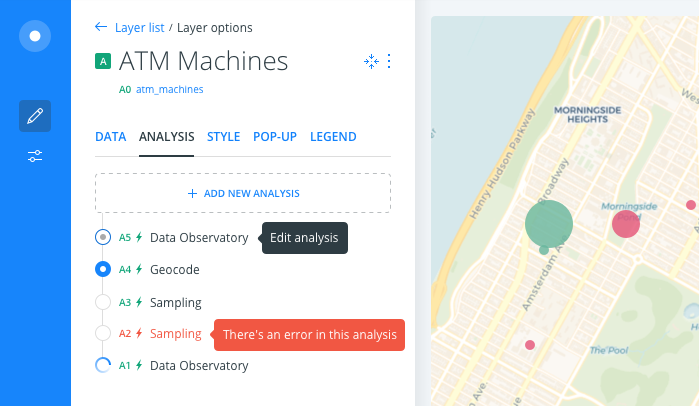Click the lightning bolt icon next to A4
The image size is (699, 406).
139,269
